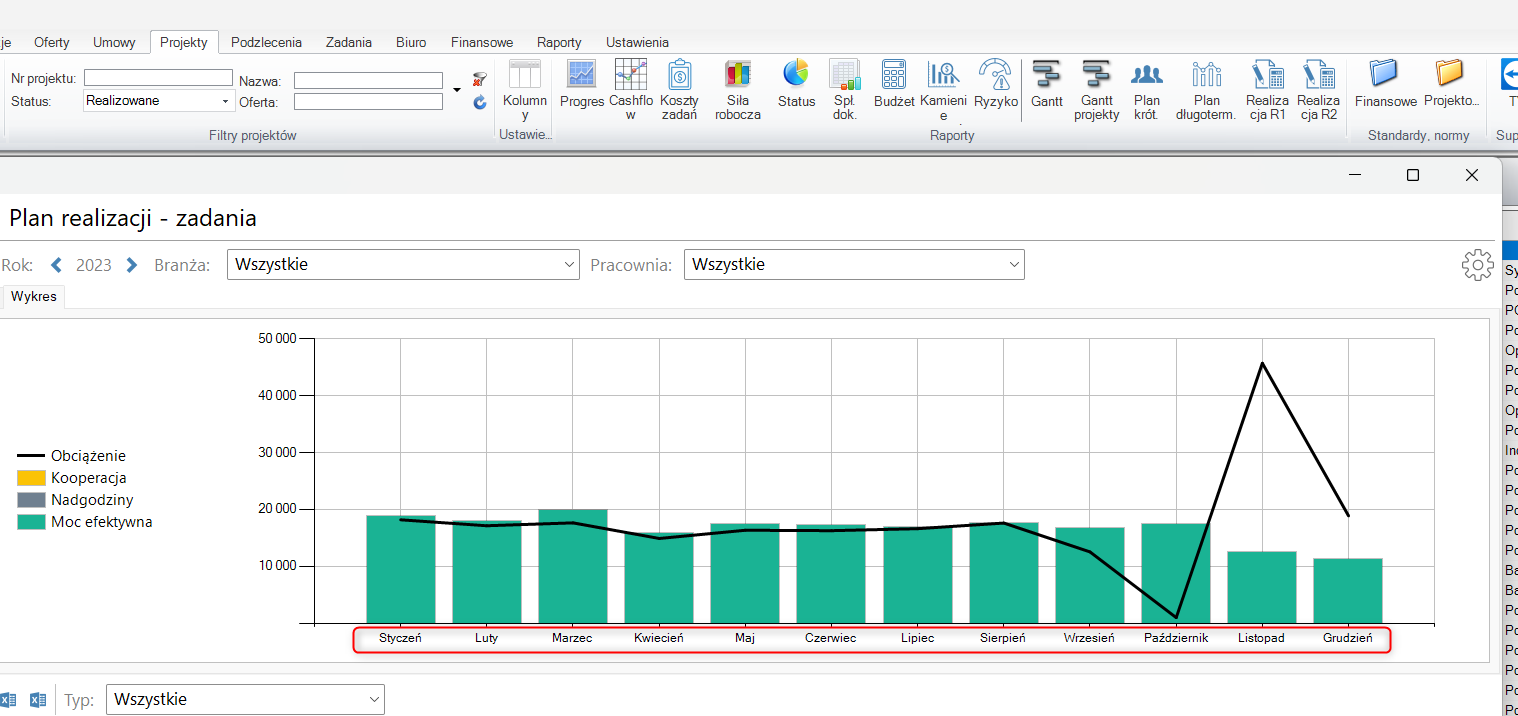Minimize the Plan realizacji window

pyautogui.click(x=1355, y=175)
